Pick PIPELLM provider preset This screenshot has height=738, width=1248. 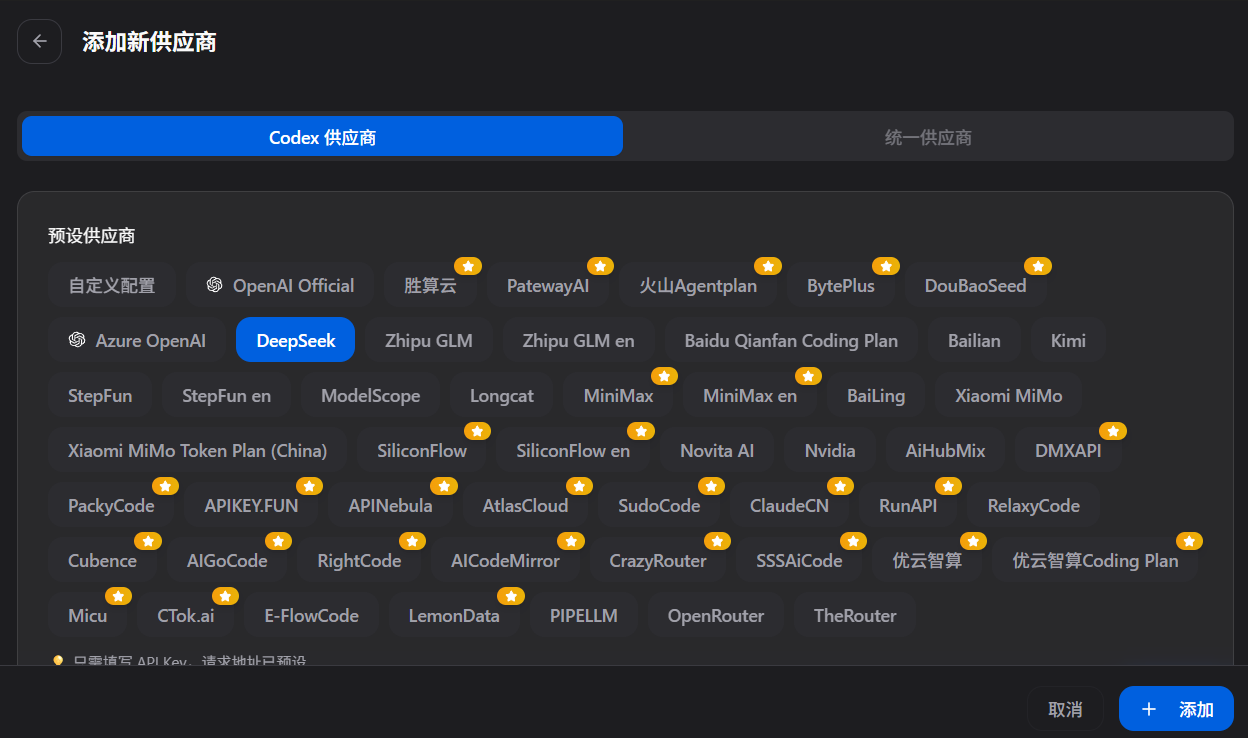[584, 615]
